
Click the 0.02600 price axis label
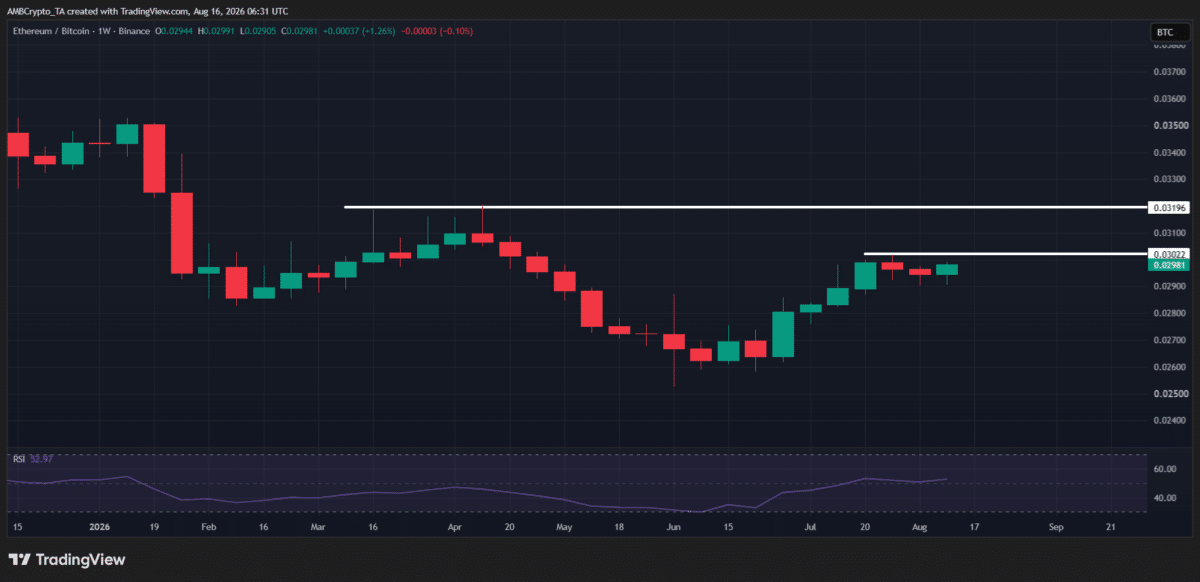click(1168, 368)
